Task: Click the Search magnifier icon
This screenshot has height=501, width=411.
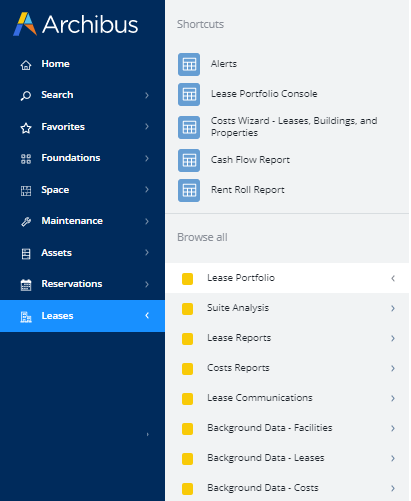Action: [x=26, y=96]
